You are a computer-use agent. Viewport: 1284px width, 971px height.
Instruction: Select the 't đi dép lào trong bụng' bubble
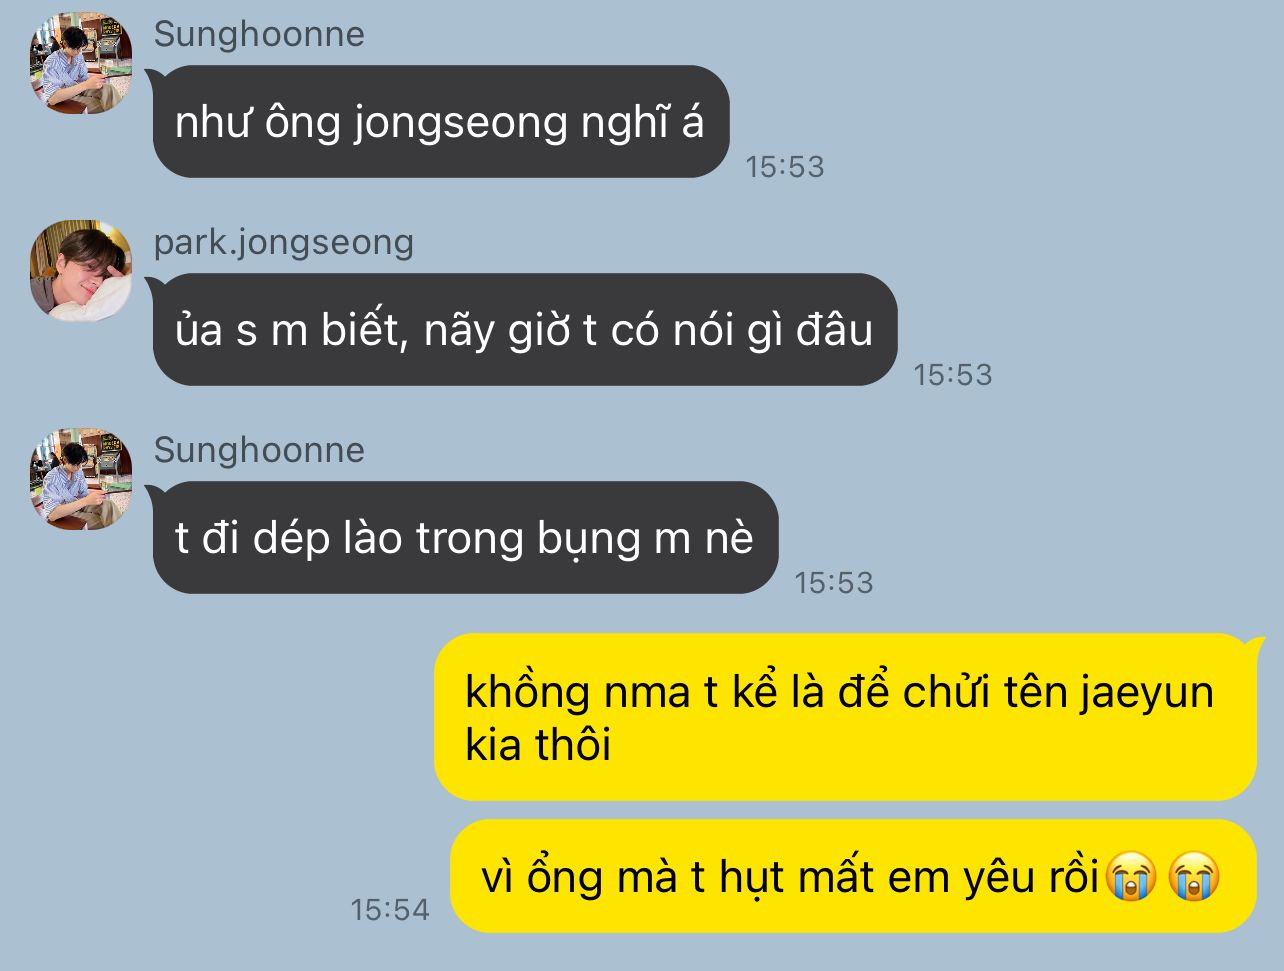point(463,538)
